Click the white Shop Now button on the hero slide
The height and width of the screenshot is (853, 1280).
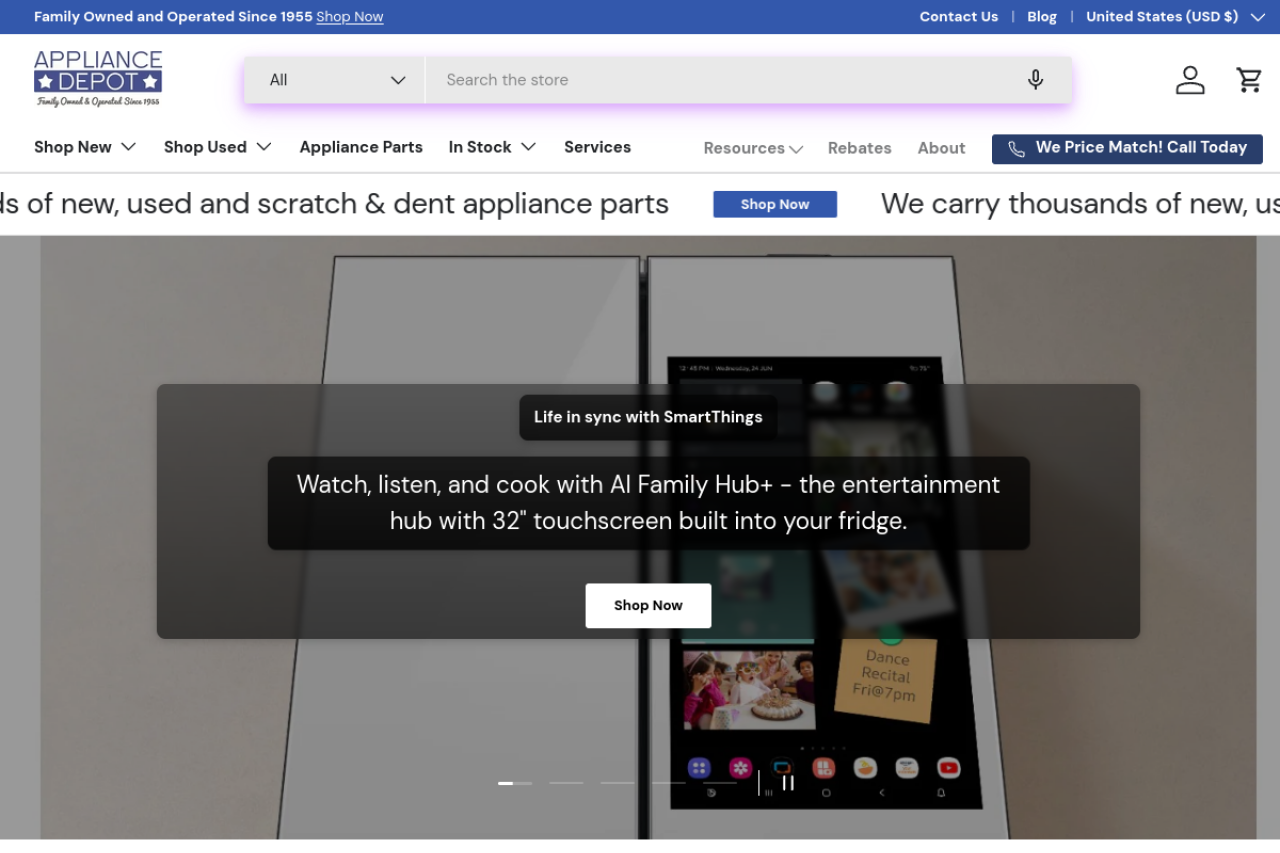[x=648, y=606]
